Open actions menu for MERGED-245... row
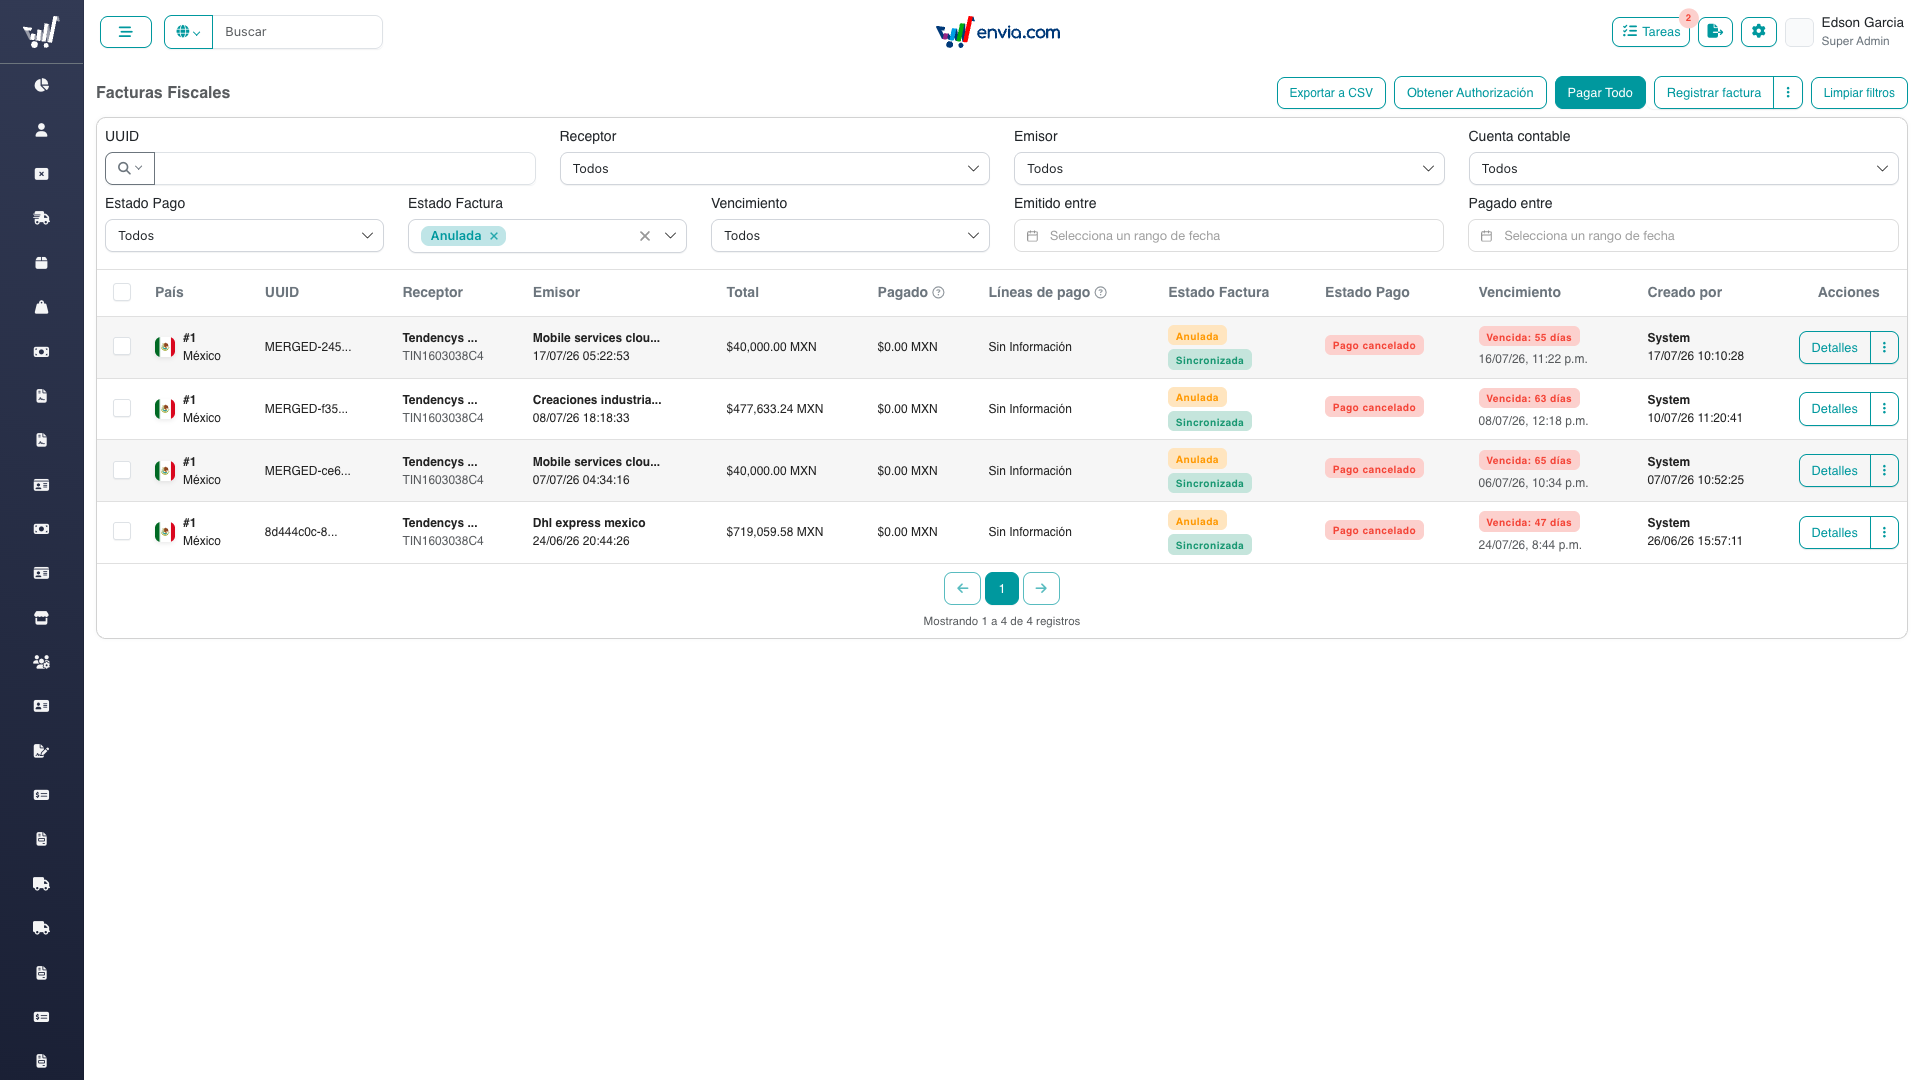 (1884, 348)
